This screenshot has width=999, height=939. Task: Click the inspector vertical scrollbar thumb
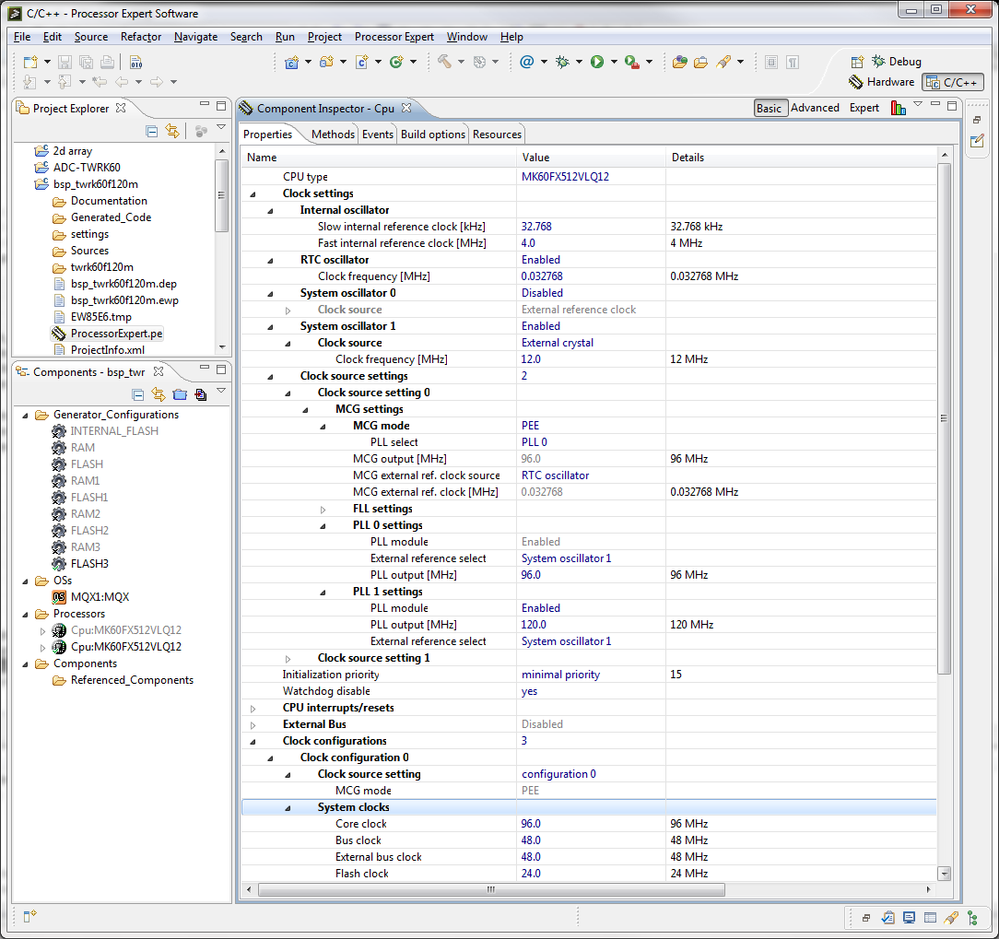click(944, 419)
